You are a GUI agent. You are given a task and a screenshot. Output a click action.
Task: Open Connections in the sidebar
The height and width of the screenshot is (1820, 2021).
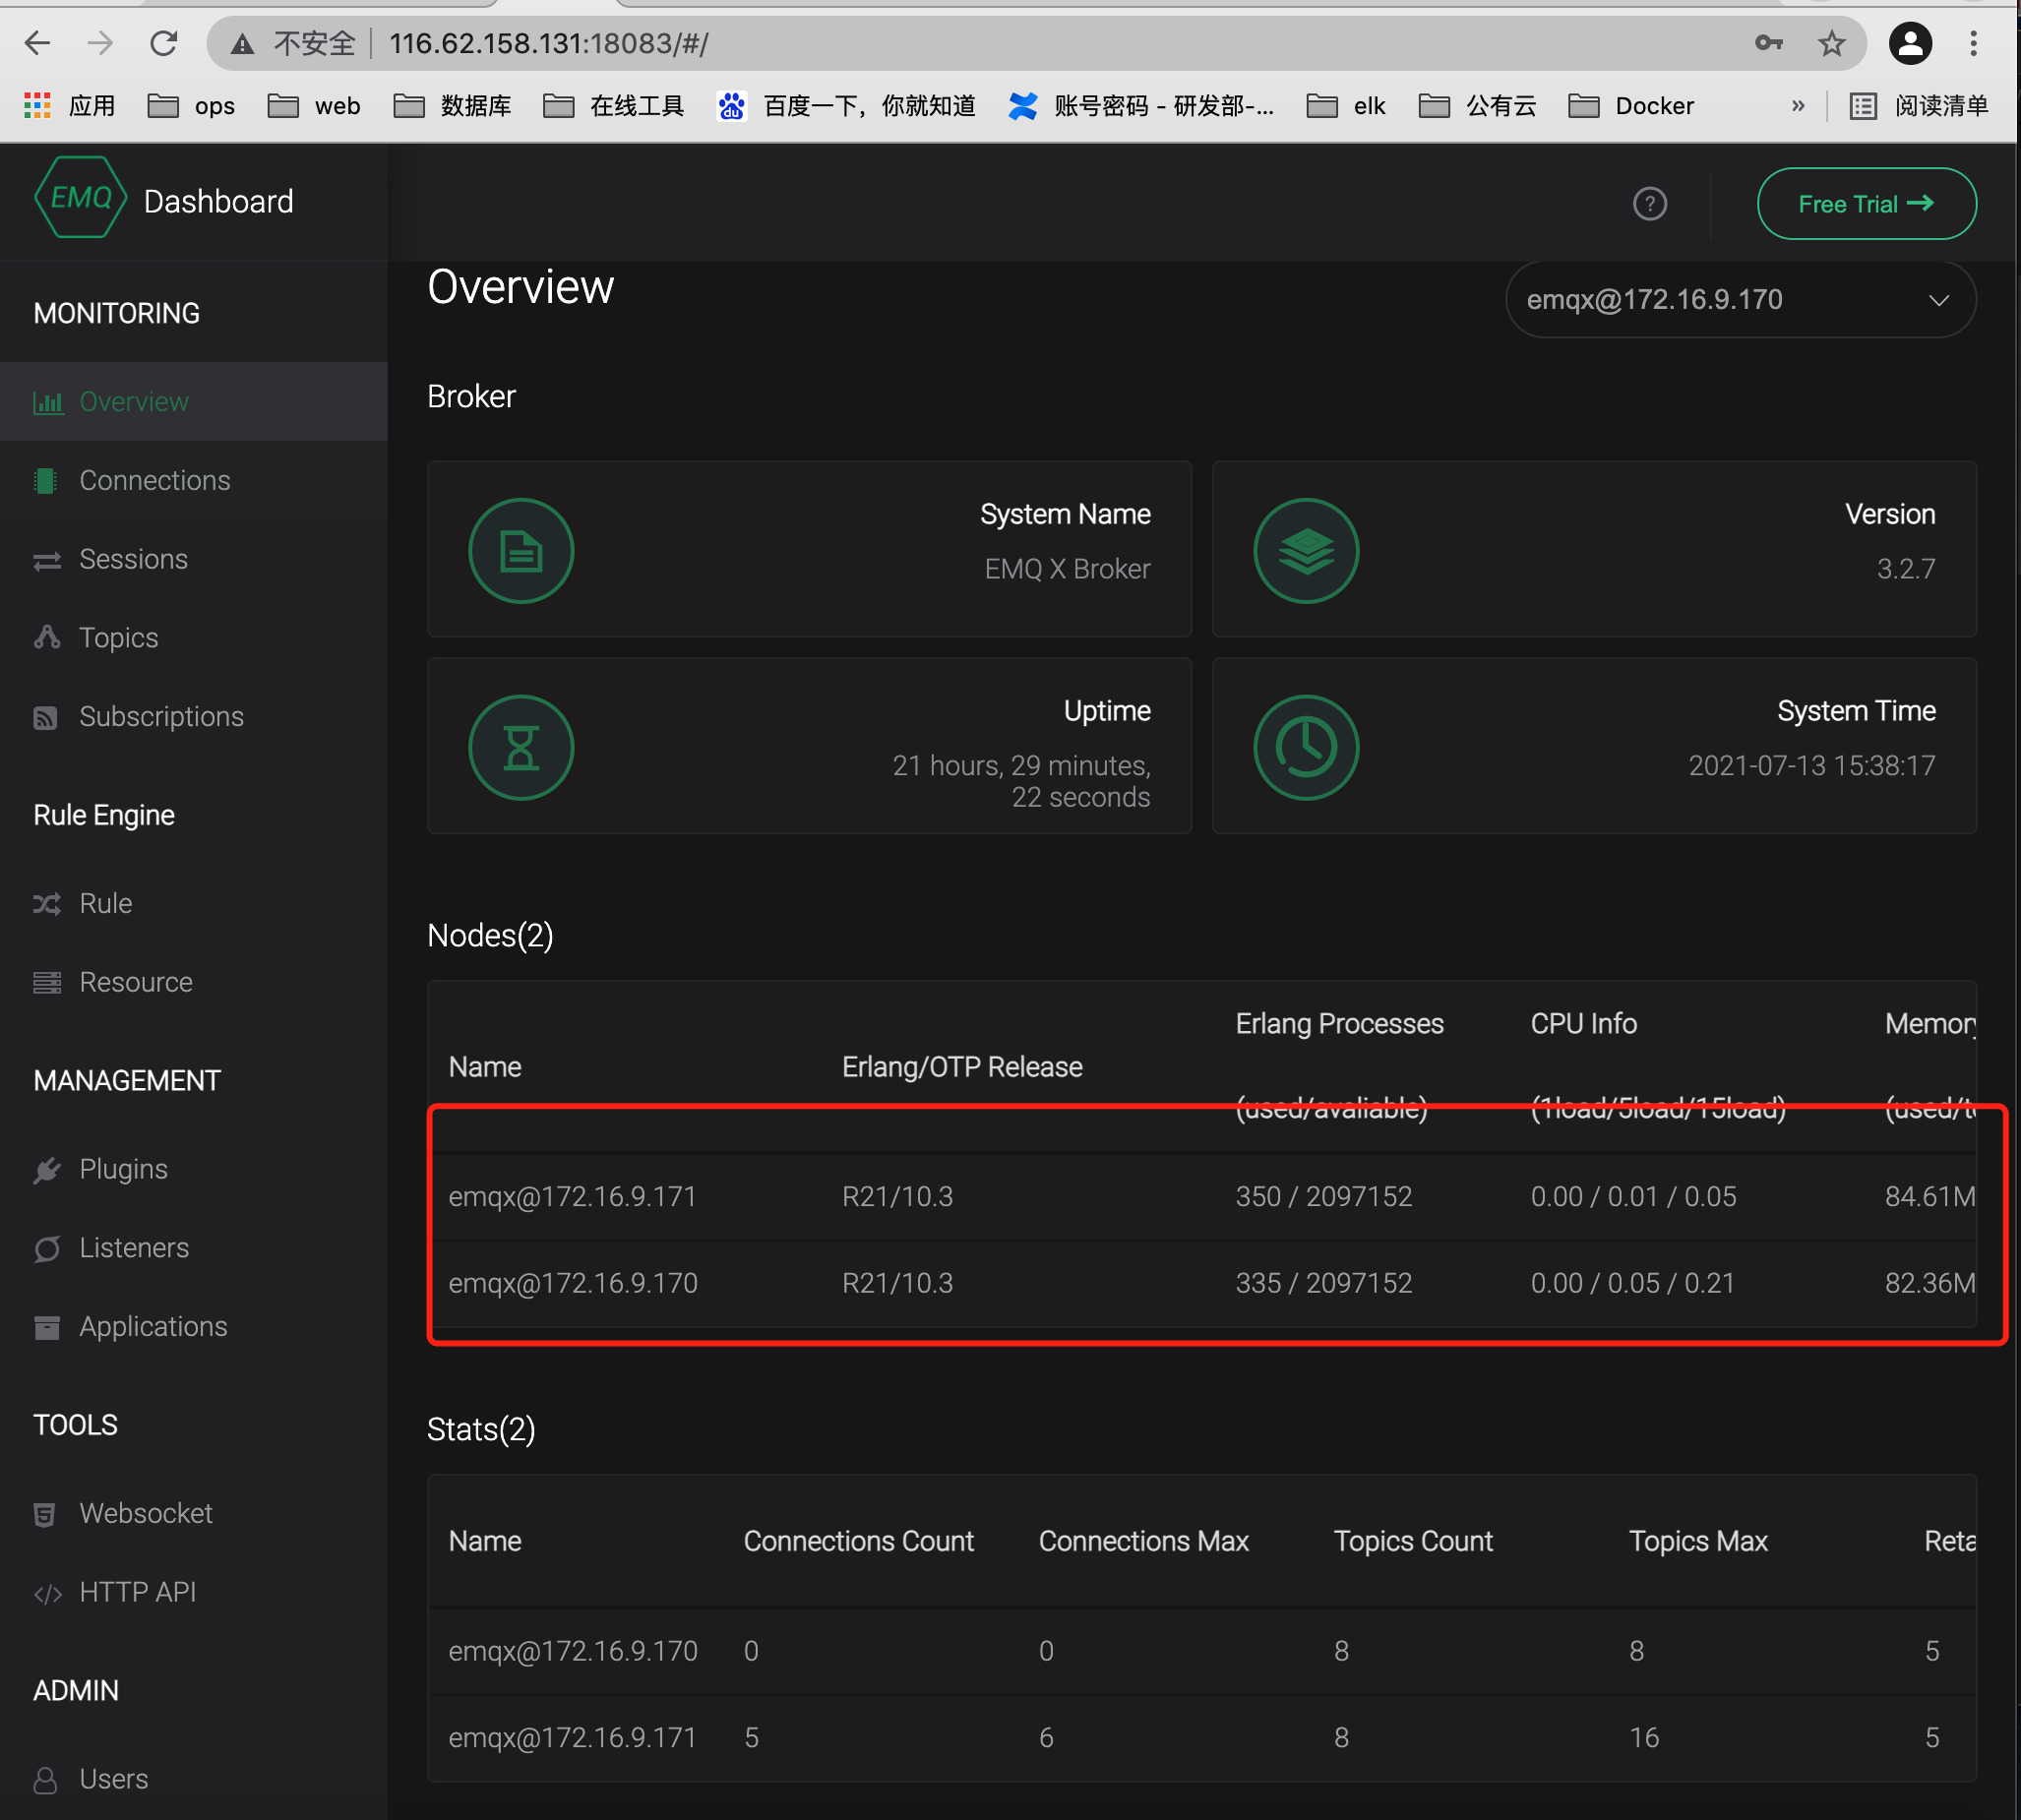click(154, 480)
